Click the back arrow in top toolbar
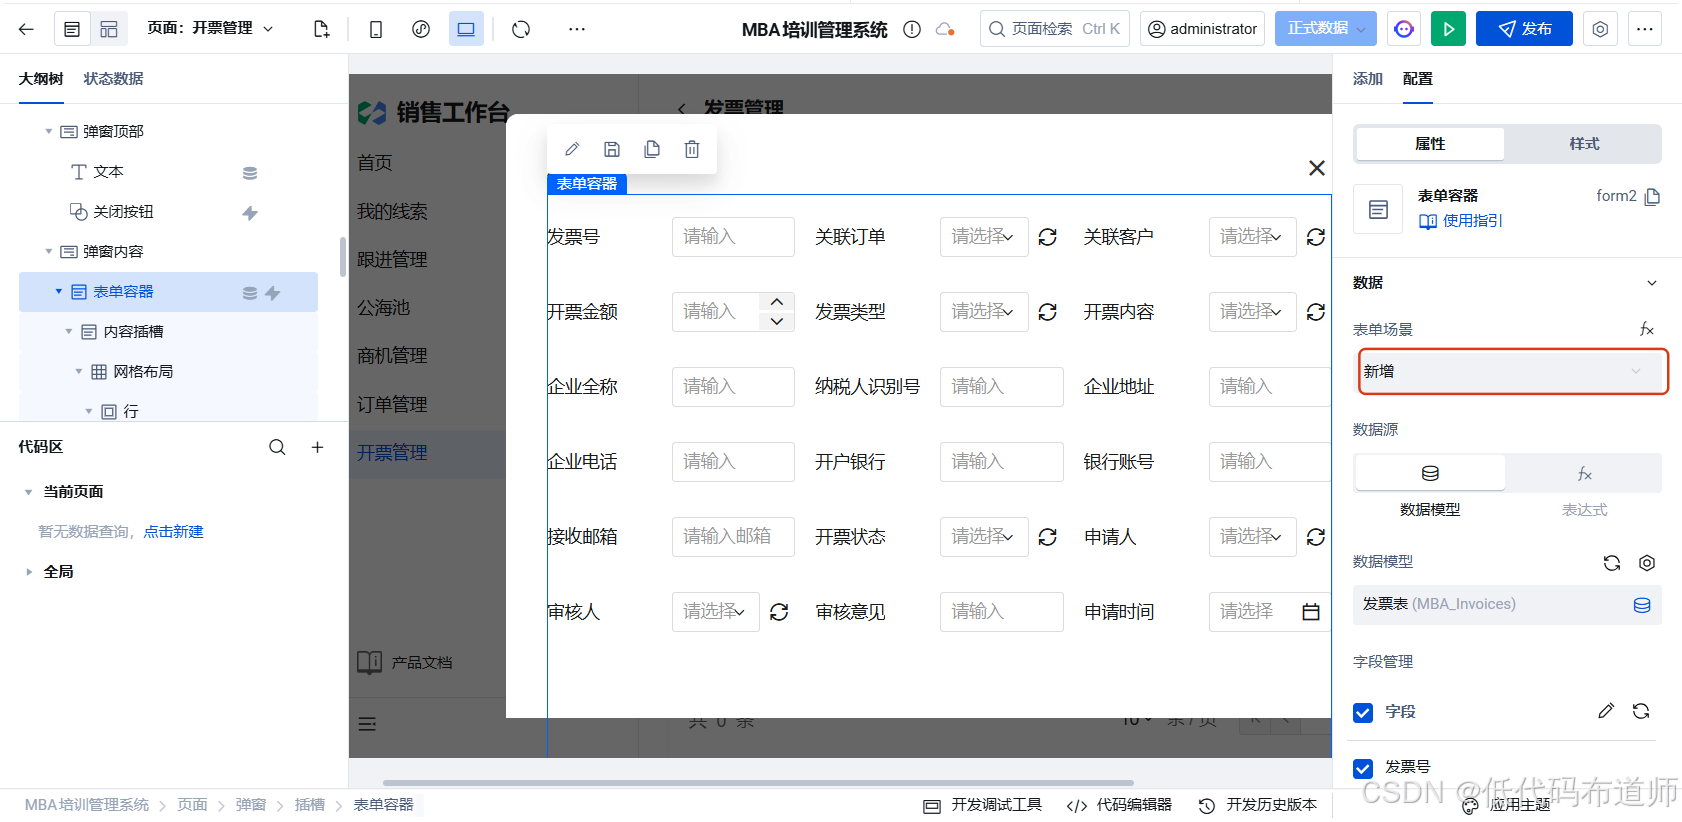 [x=26, y=29]
